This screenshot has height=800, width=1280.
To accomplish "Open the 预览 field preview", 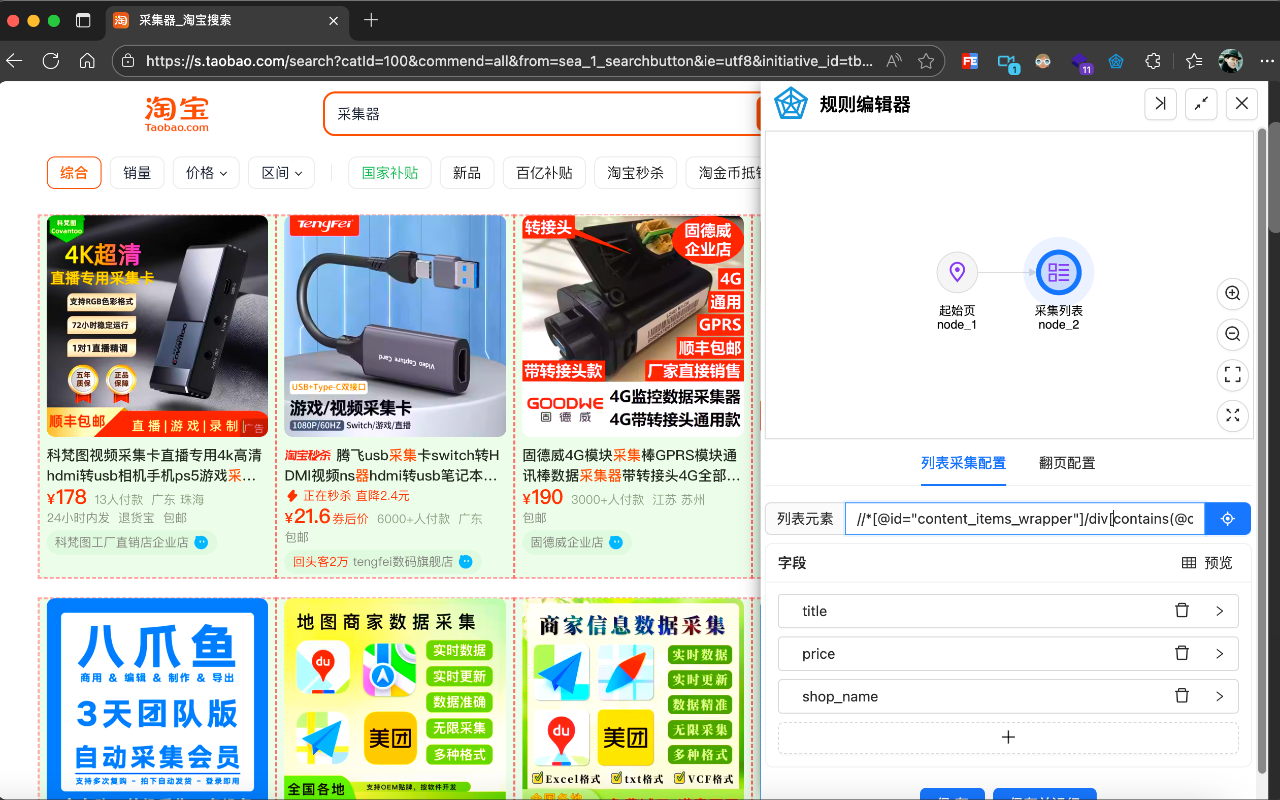I will [x=1207, y=563].
